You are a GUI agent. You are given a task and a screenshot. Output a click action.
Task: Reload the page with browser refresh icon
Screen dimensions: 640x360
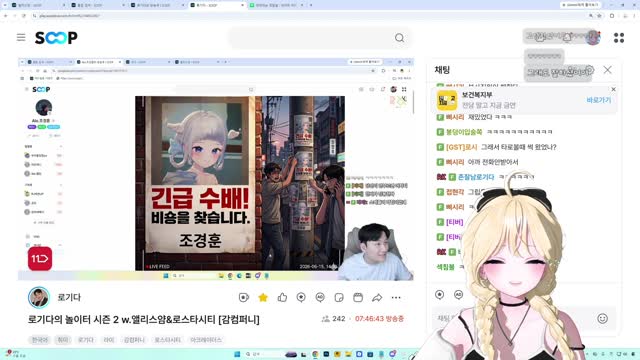coord(24,16)
